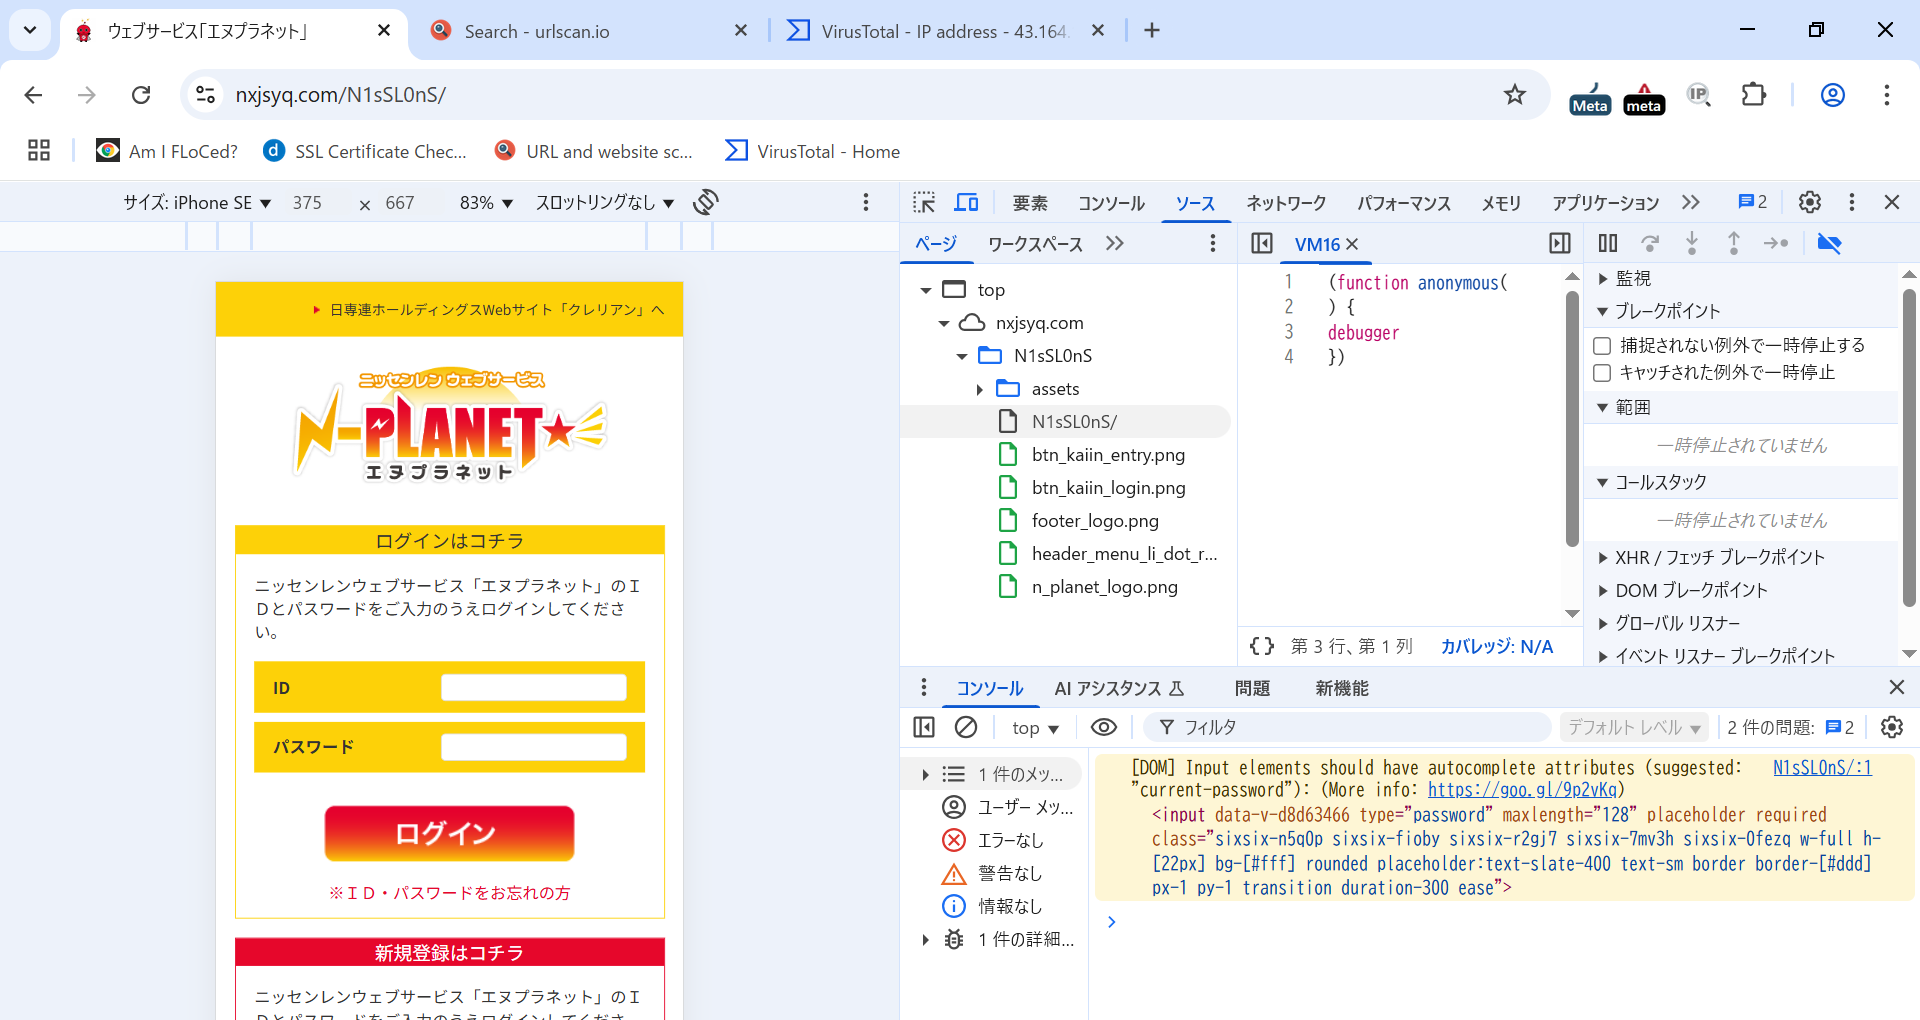Switch to the Network panel tab
Viewport: 1920px width, 1020px height.
(1286, 203)
